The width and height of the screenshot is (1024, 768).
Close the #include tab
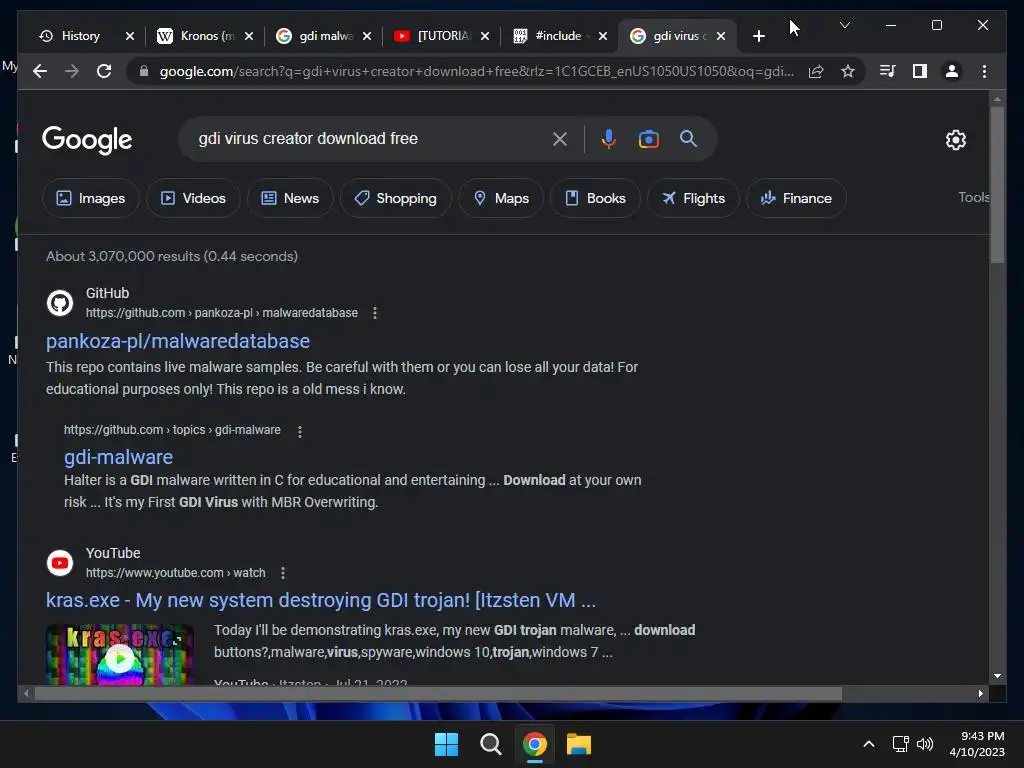(603, 36)
